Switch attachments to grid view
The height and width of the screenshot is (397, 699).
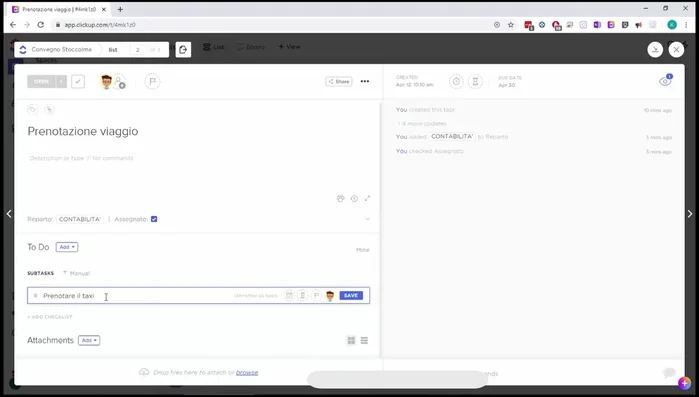(x=351, y=340)
